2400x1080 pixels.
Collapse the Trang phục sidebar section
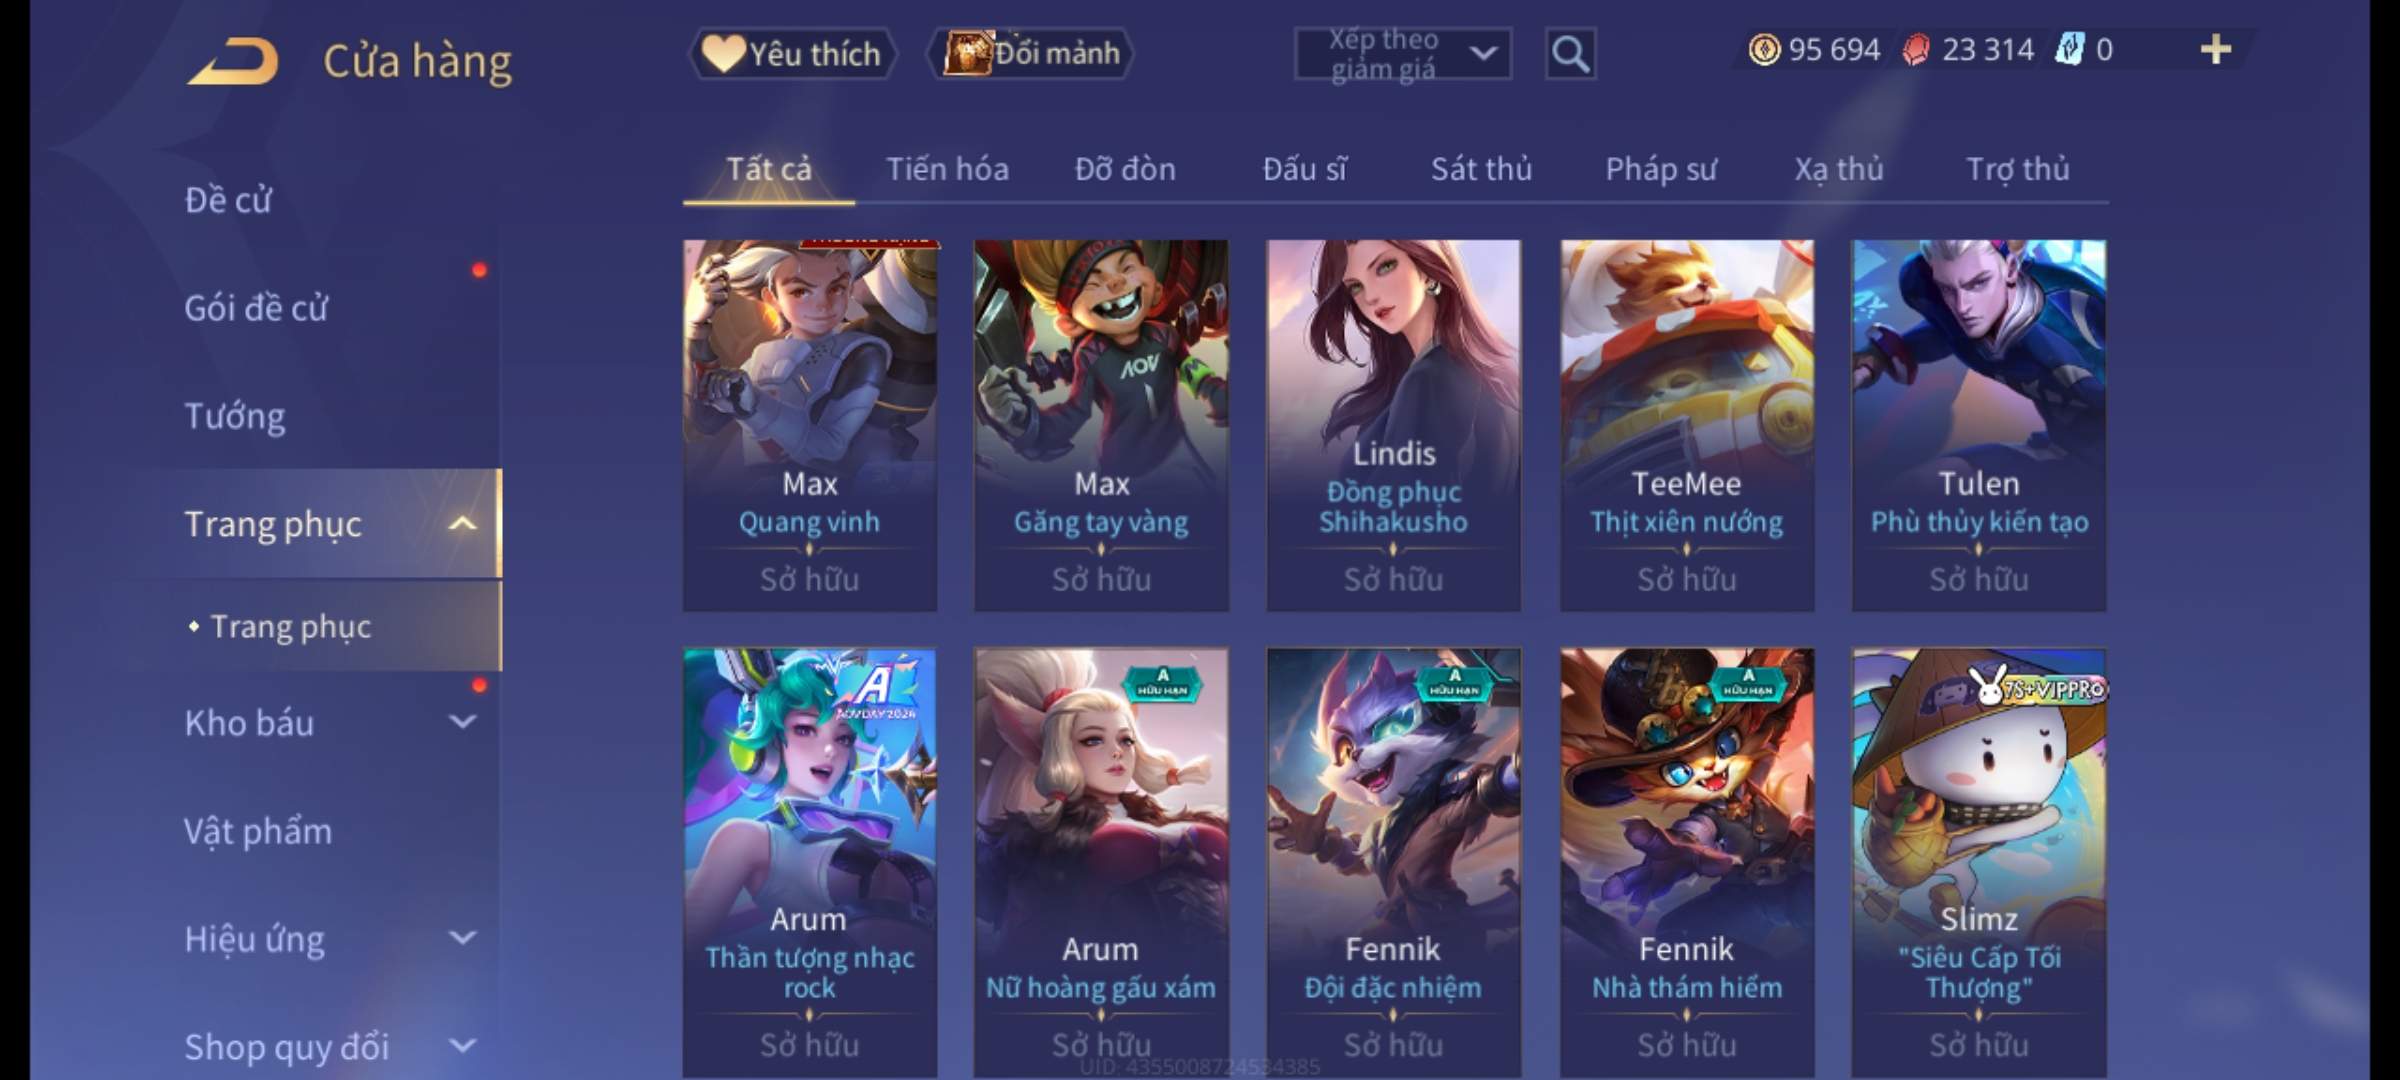click(463, 523)
